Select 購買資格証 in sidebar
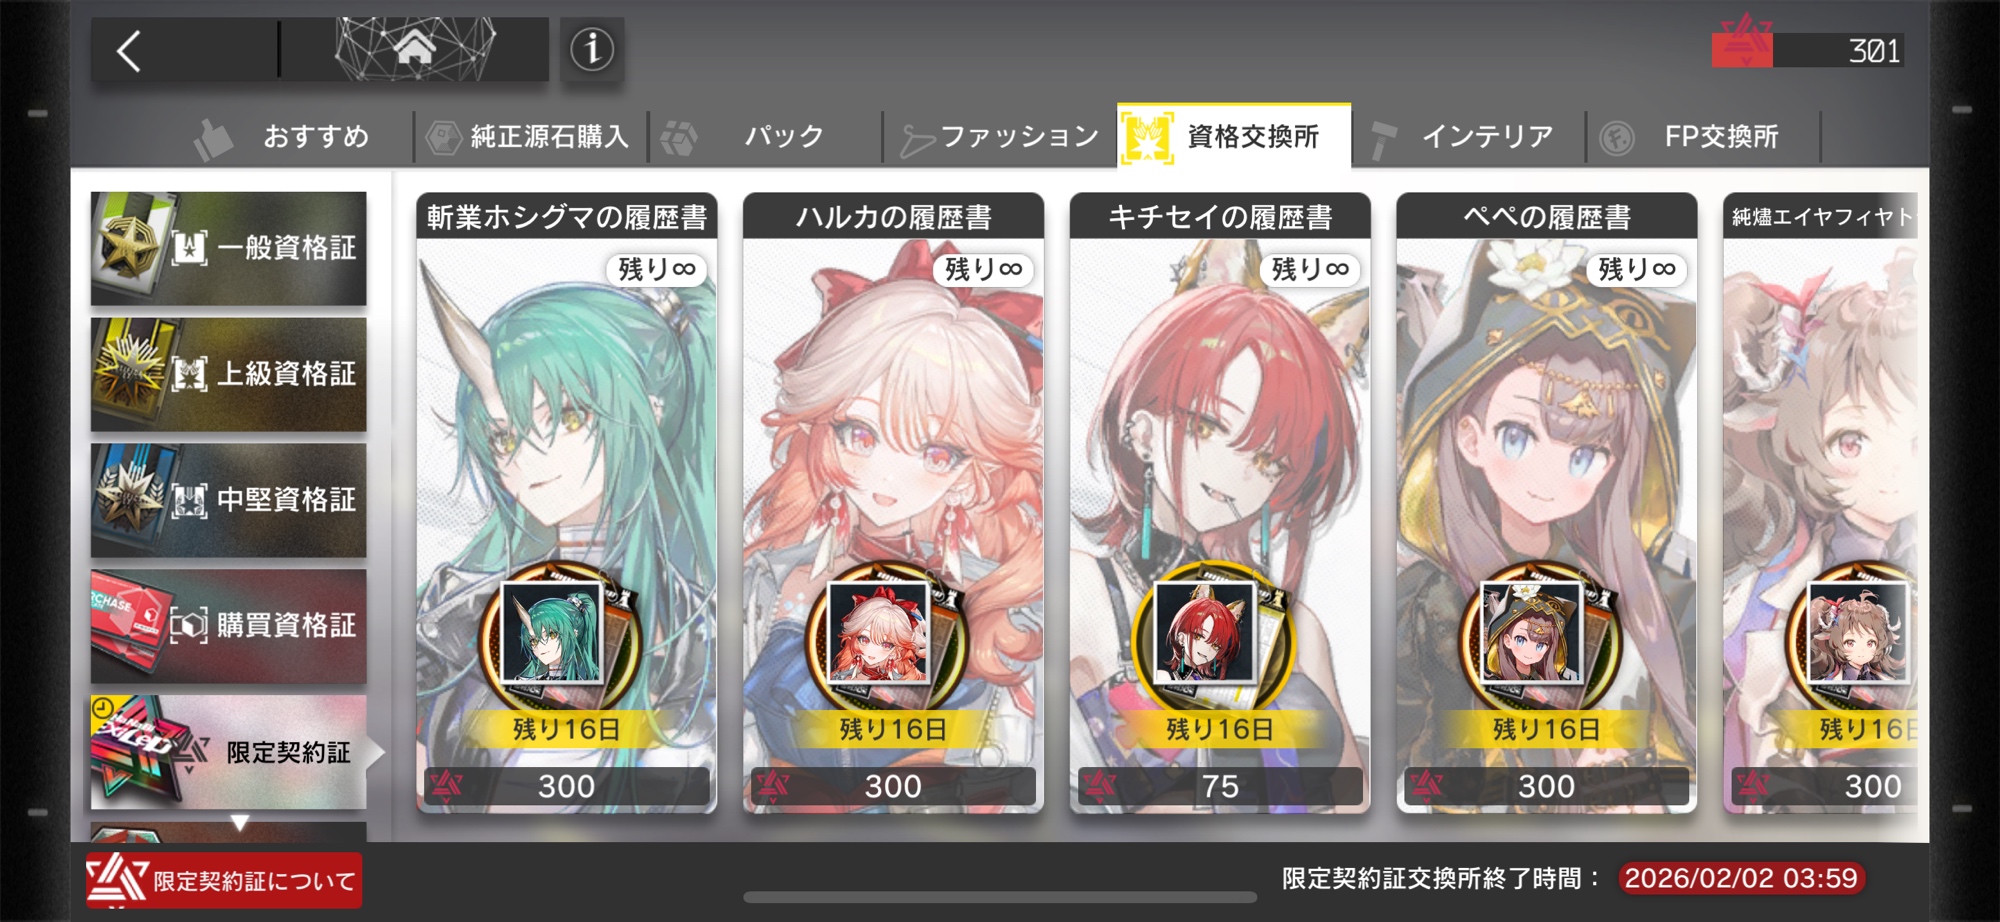This screenshot has width=2000, height=922. tap(229, 626)
